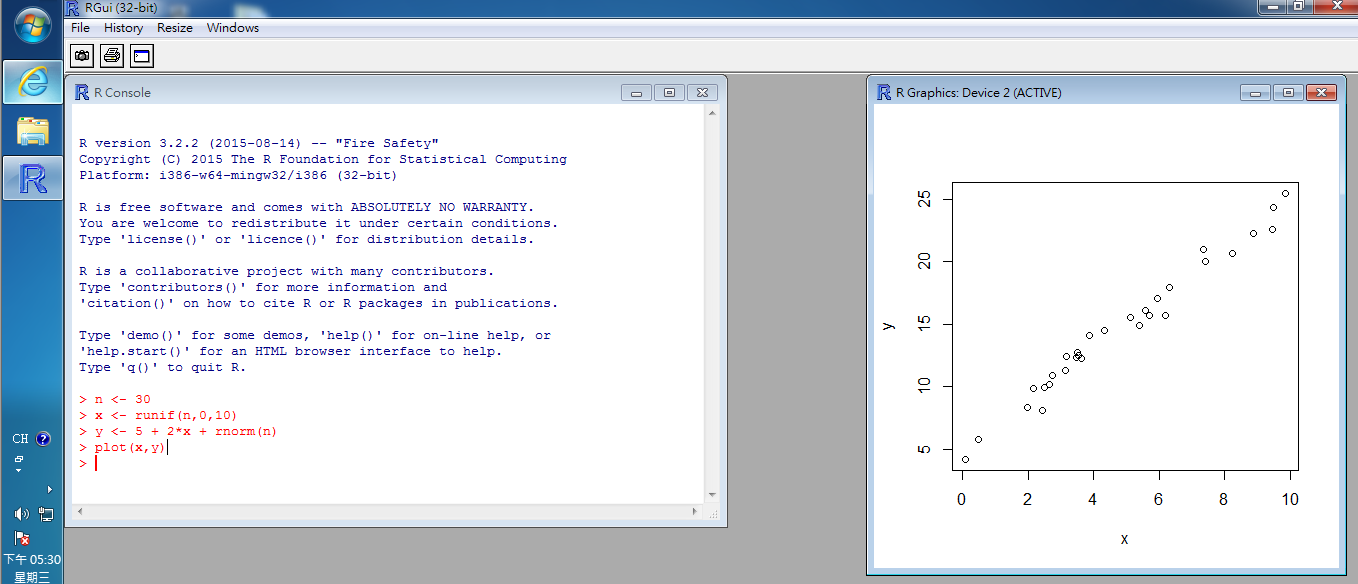
Task: Minimize the R Console window
Action: (x=636, y=93)
